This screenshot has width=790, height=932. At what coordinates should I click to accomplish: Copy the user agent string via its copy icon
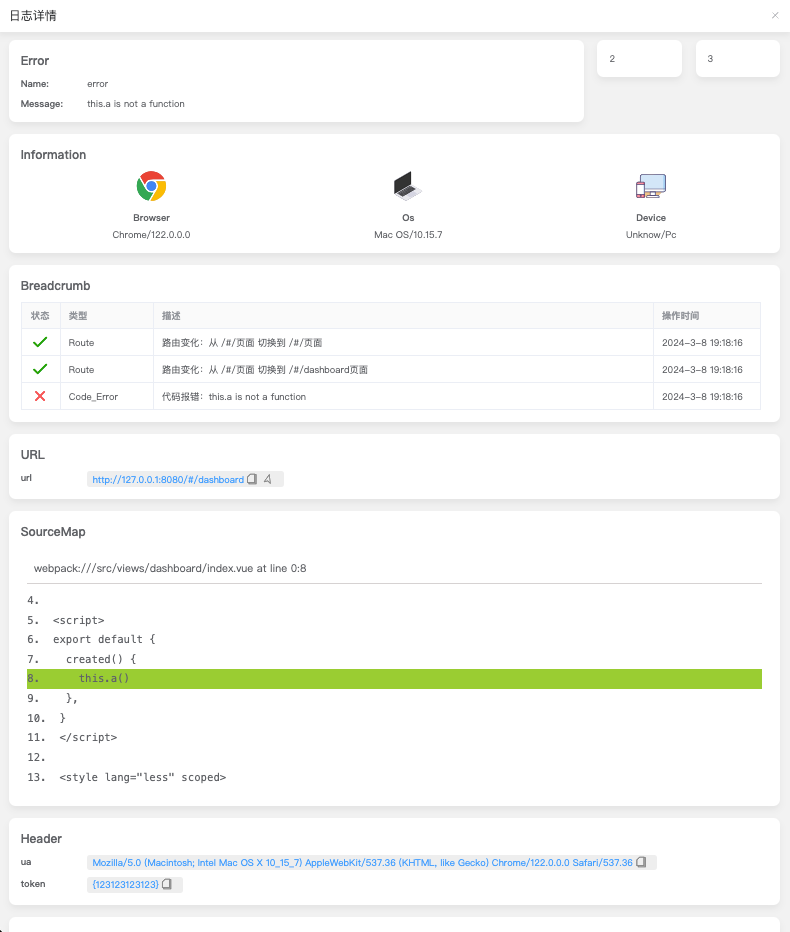coord(641,862)
